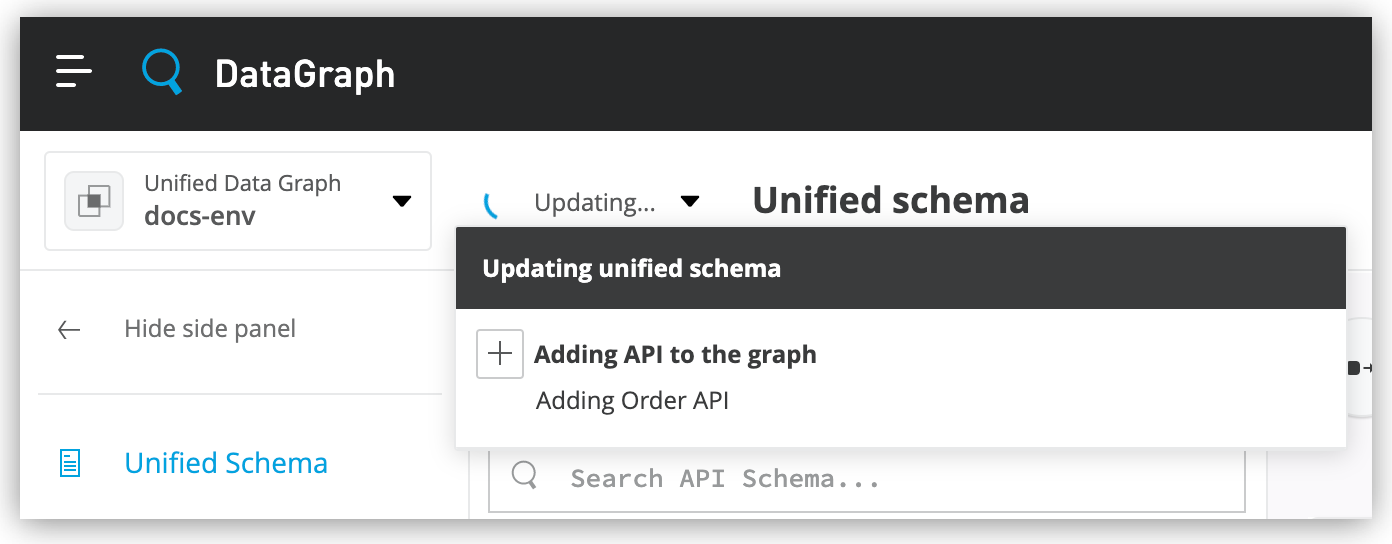The image size is (1392, 544).
Task: Click the Unified Data Graph stacked-squares icon
Action: coord(94,201)
